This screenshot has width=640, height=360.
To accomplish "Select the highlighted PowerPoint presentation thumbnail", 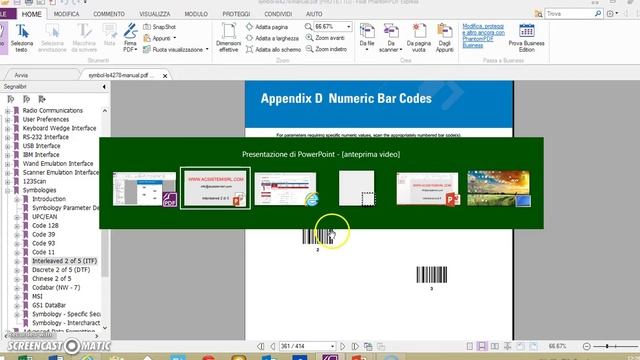I will 215,188.
